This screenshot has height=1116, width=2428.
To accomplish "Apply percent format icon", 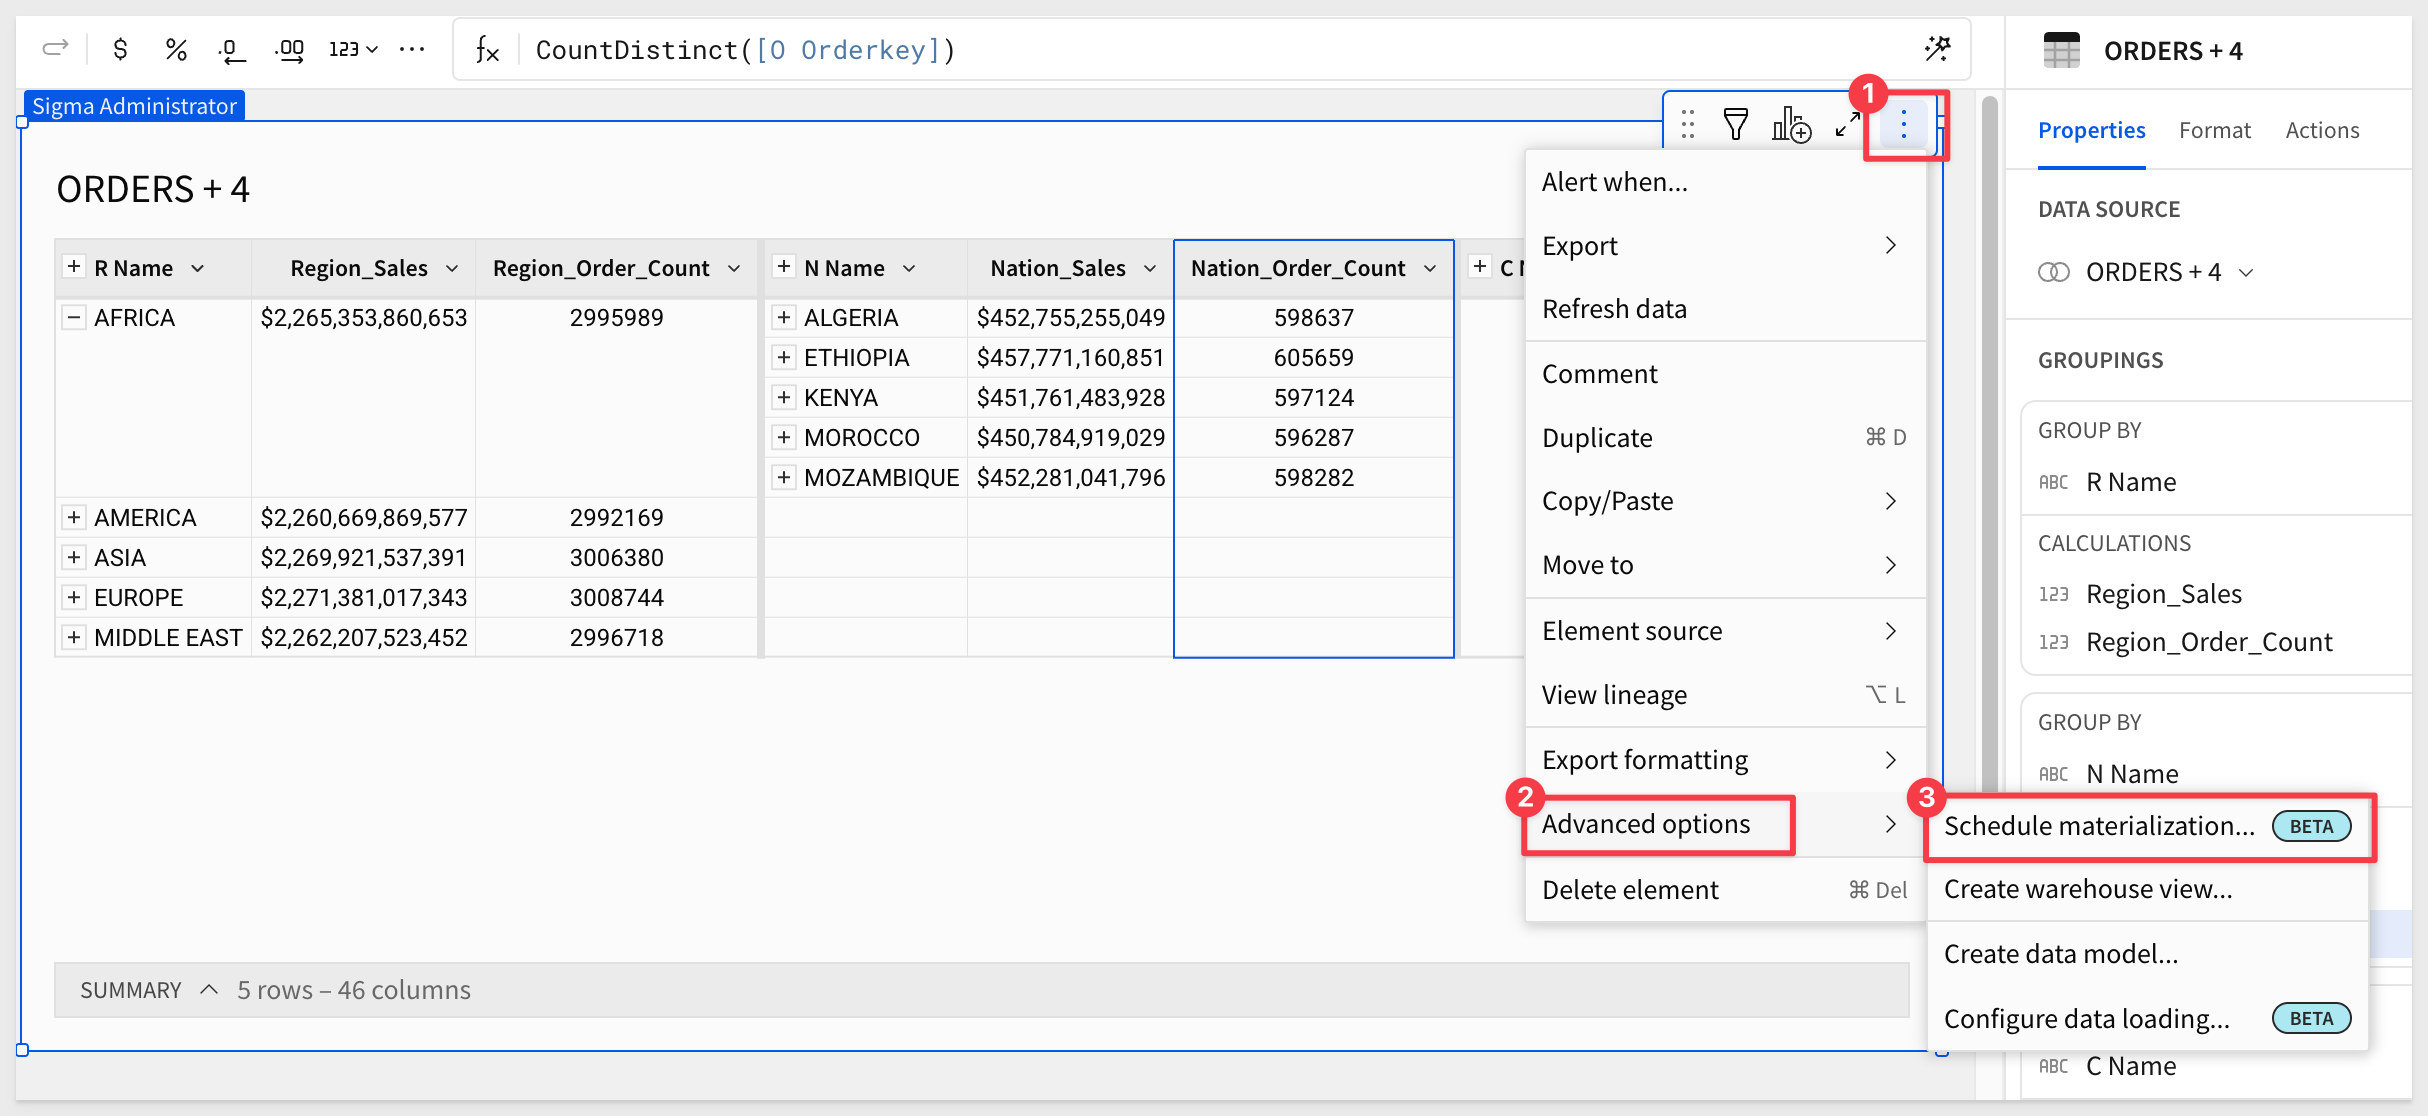I will [176, 49].
